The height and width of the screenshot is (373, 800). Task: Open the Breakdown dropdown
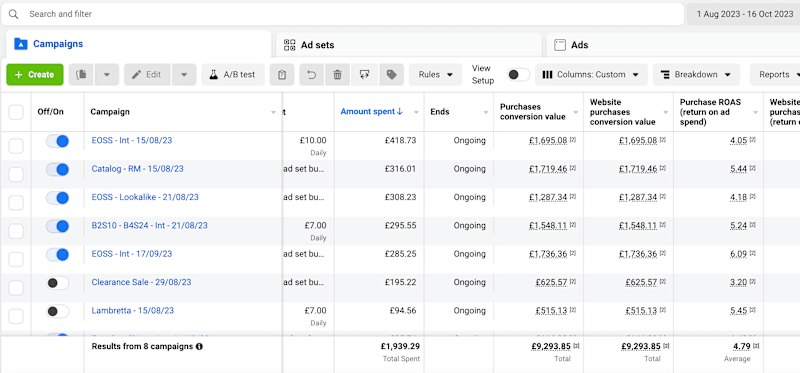(x=696, y=74)
